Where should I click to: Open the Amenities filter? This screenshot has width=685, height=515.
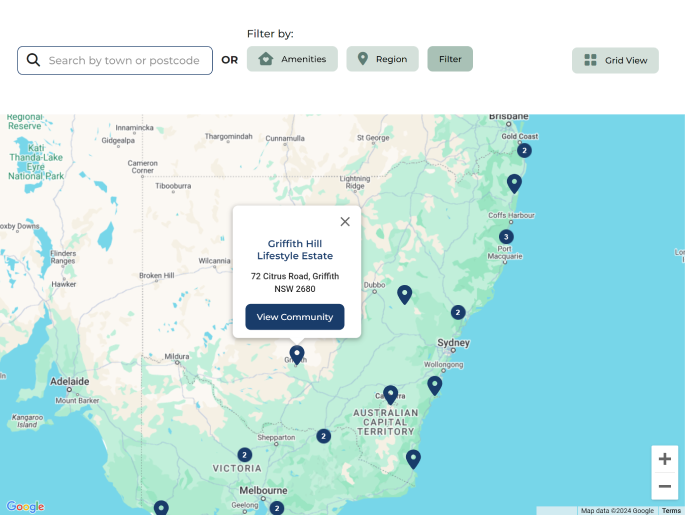pos(292,59)
